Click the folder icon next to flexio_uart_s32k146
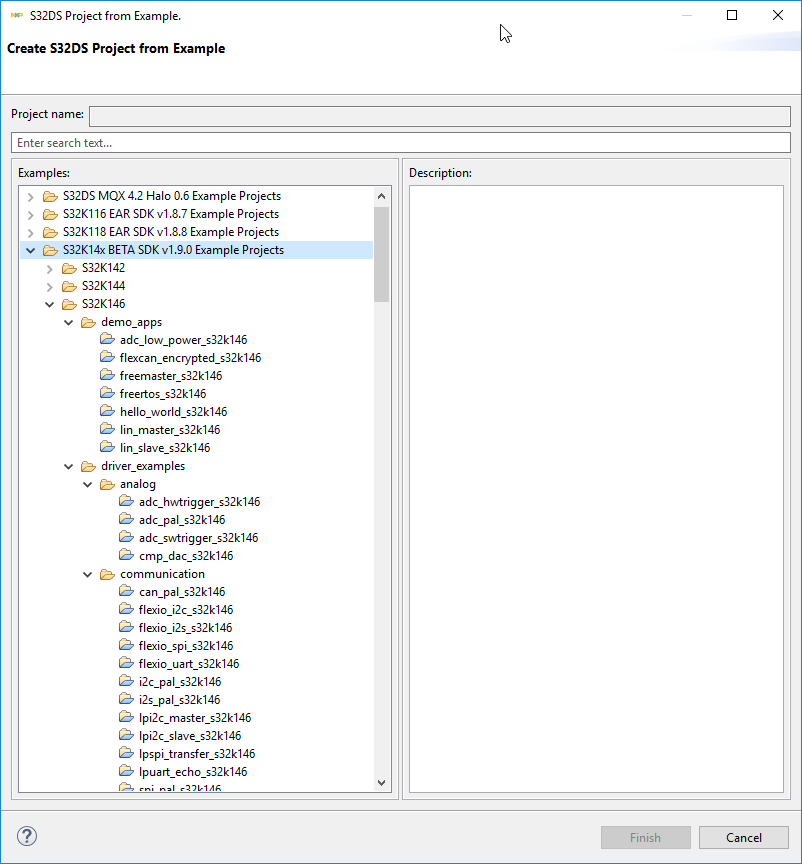Screen dimensions: 802x864 tap(127, 663)
